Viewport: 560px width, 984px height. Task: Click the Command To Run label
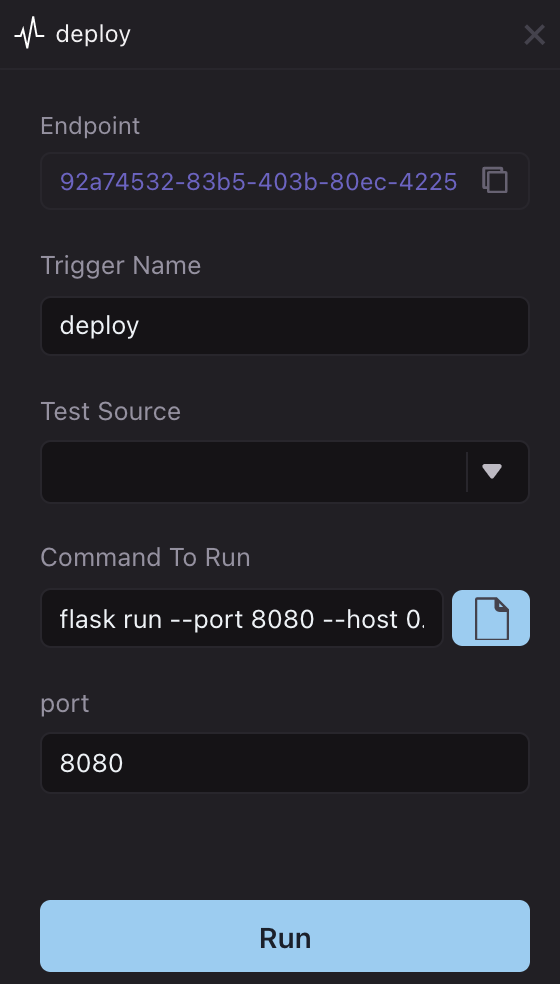click(145, 557)
